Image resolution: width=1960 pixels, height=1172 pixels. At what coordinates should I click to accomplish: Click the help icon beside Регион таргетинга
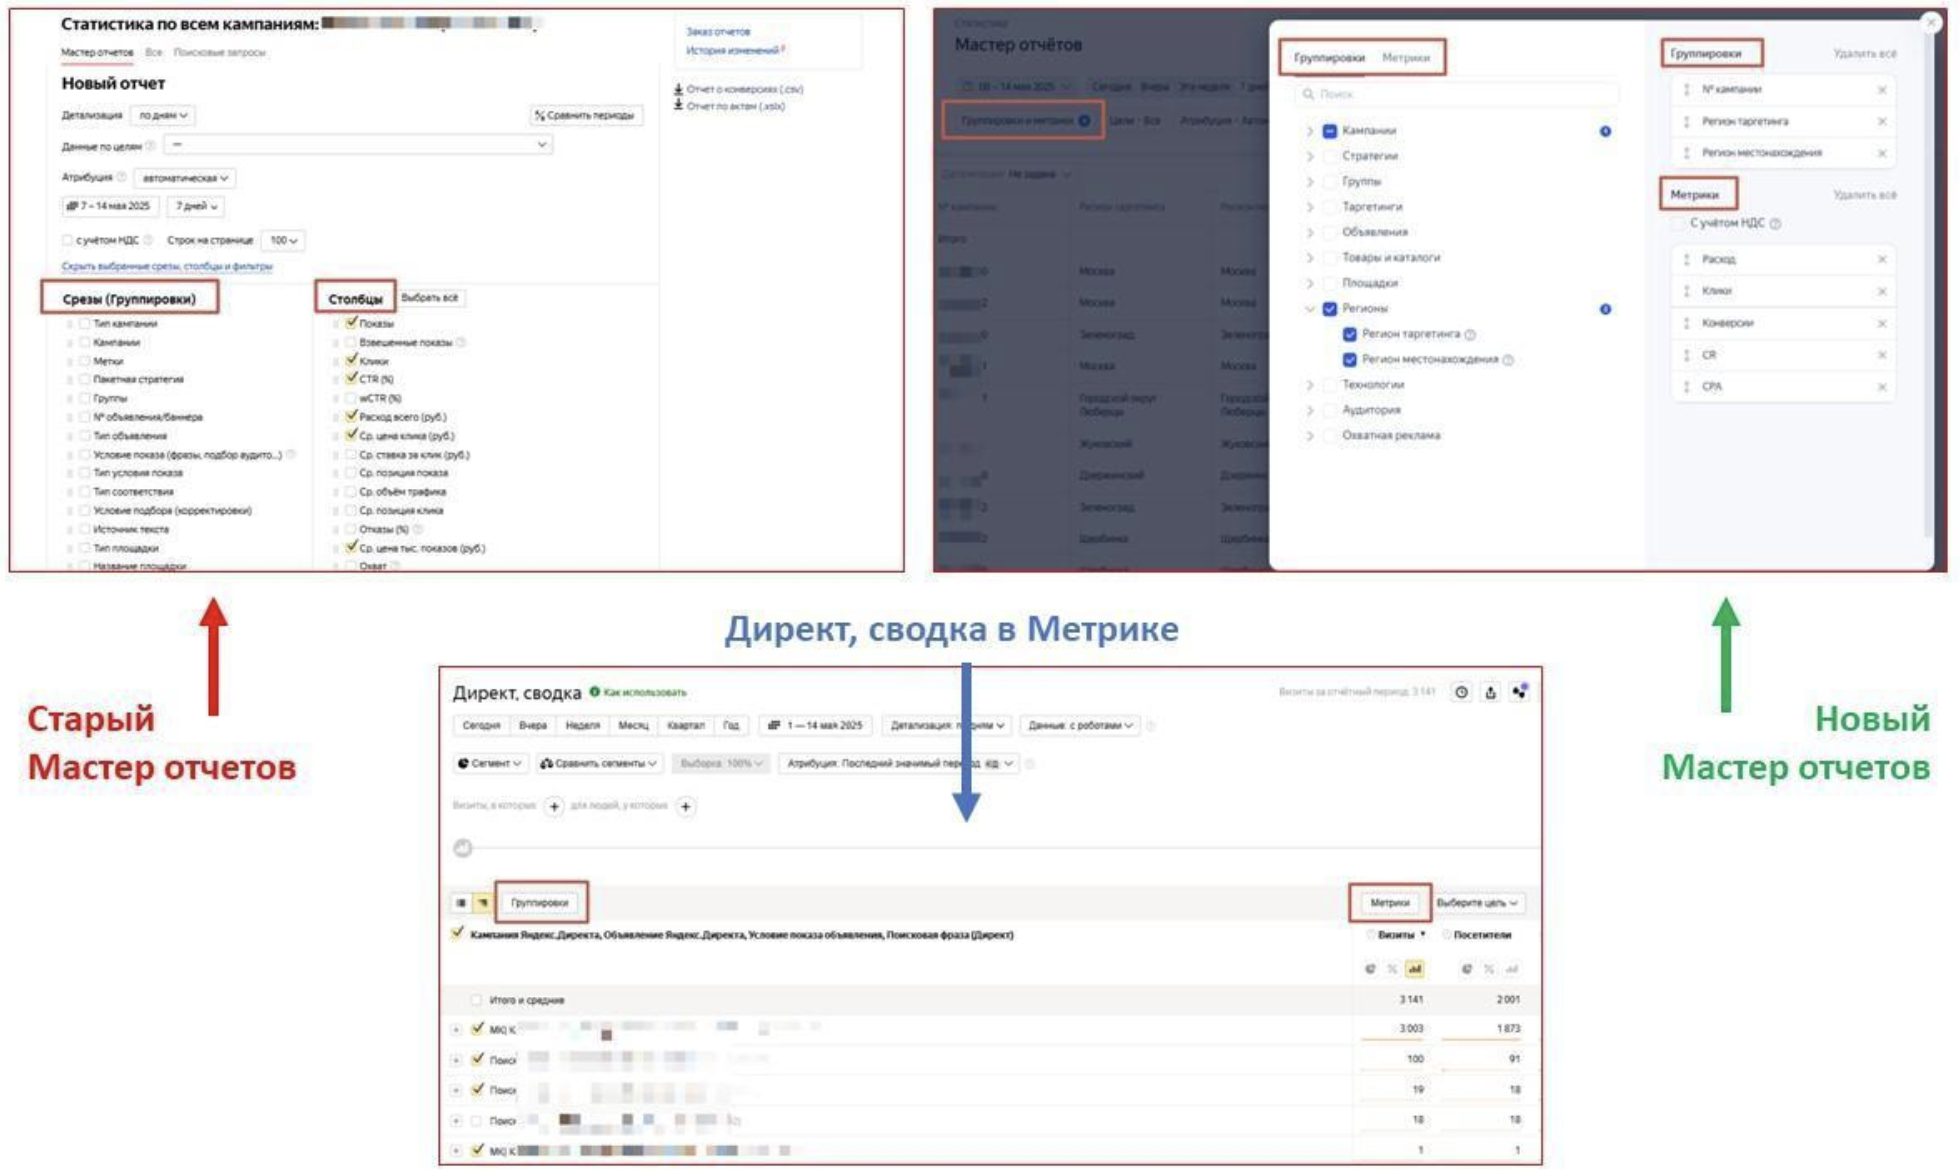click(1470, 335)
